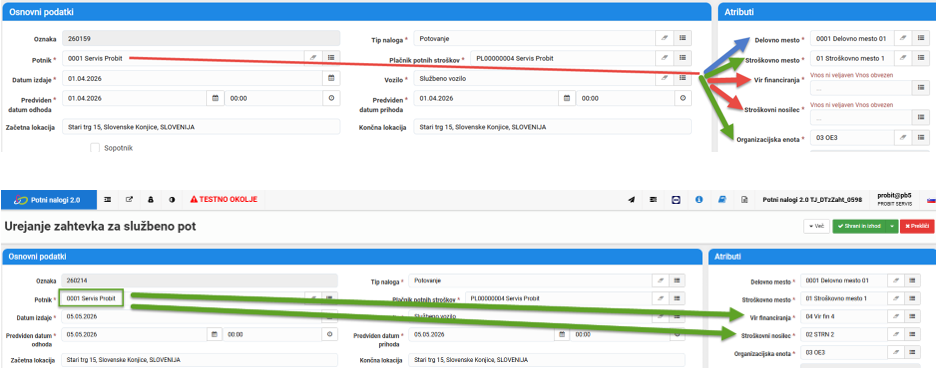
Task: Open Plačnik potnih stroškov lookup, form 260214
Action: tap(676, 298)
